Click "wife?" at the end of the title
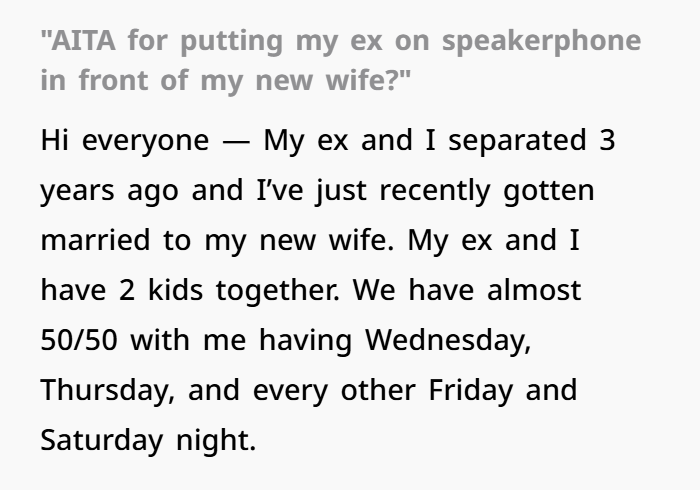This screenshot has width=700, height=490. click(361, 80)
